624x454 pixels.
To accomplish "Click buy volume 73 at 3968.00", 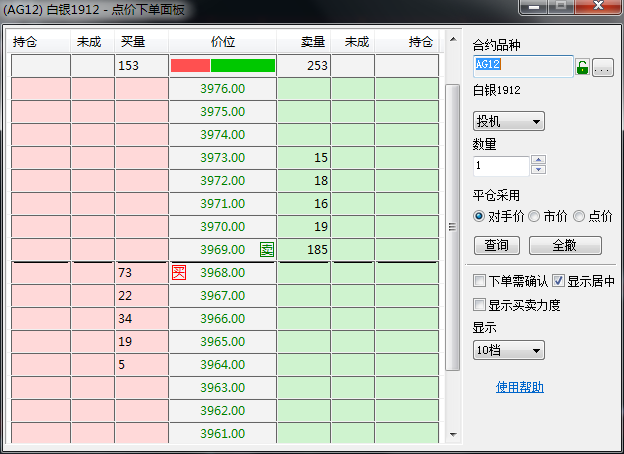I will [x=125, y=273].
